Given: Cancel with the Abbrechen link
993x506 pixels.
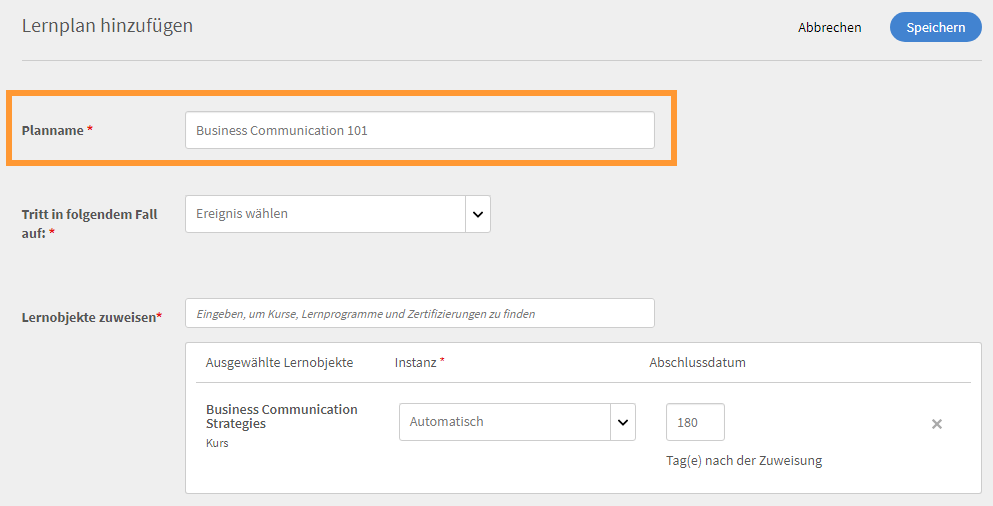Looking at the screenshot, I should coord(829,27).
